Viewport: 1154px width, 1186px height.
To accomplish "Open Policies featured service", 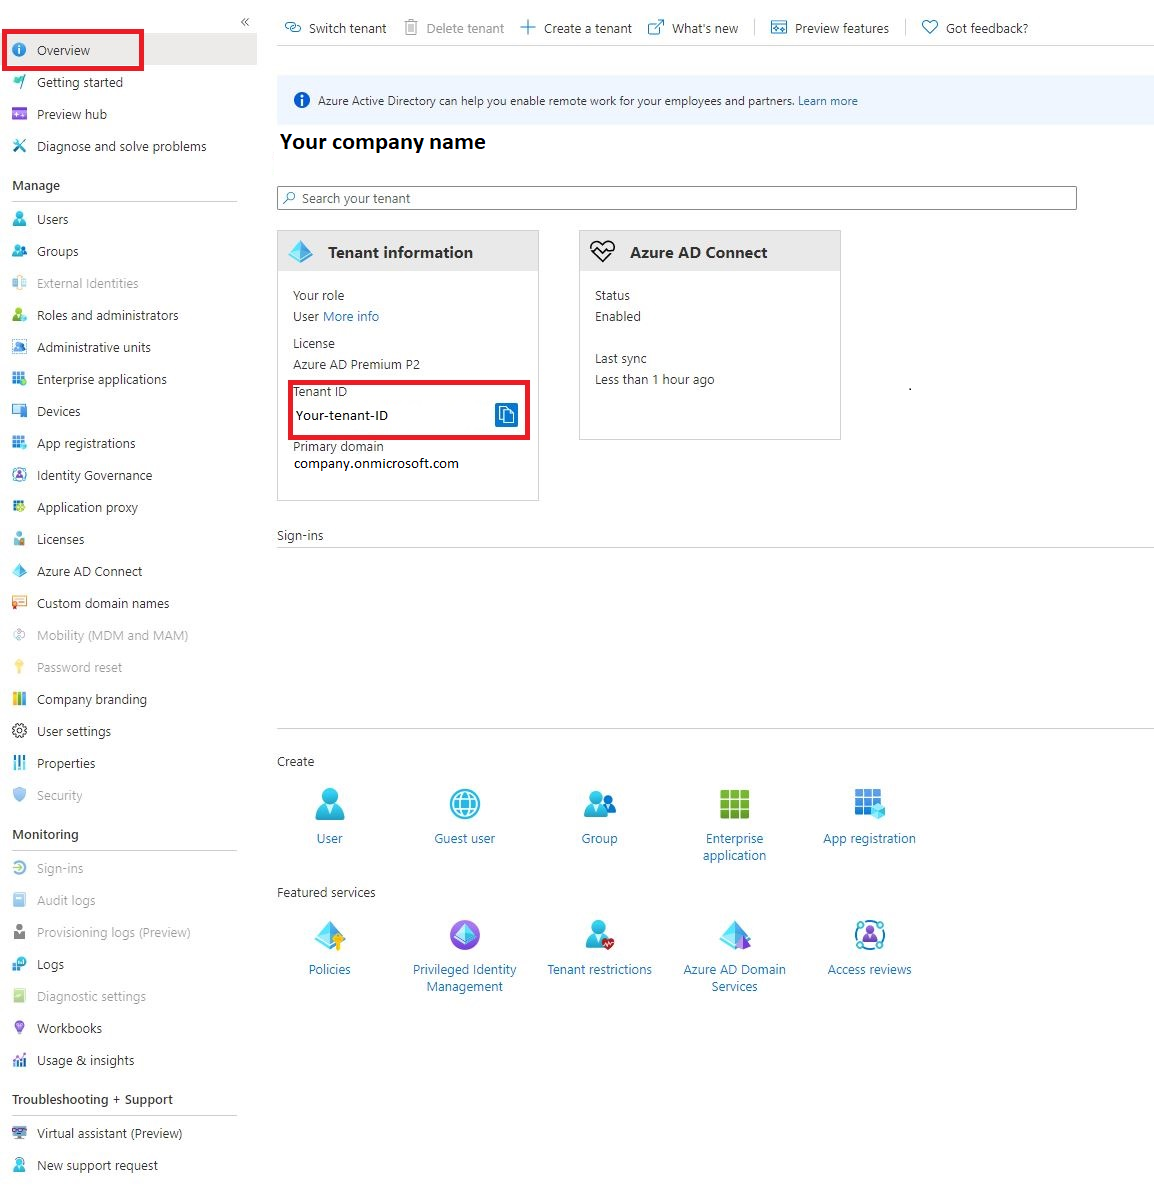I will click(x=330, y=948).
